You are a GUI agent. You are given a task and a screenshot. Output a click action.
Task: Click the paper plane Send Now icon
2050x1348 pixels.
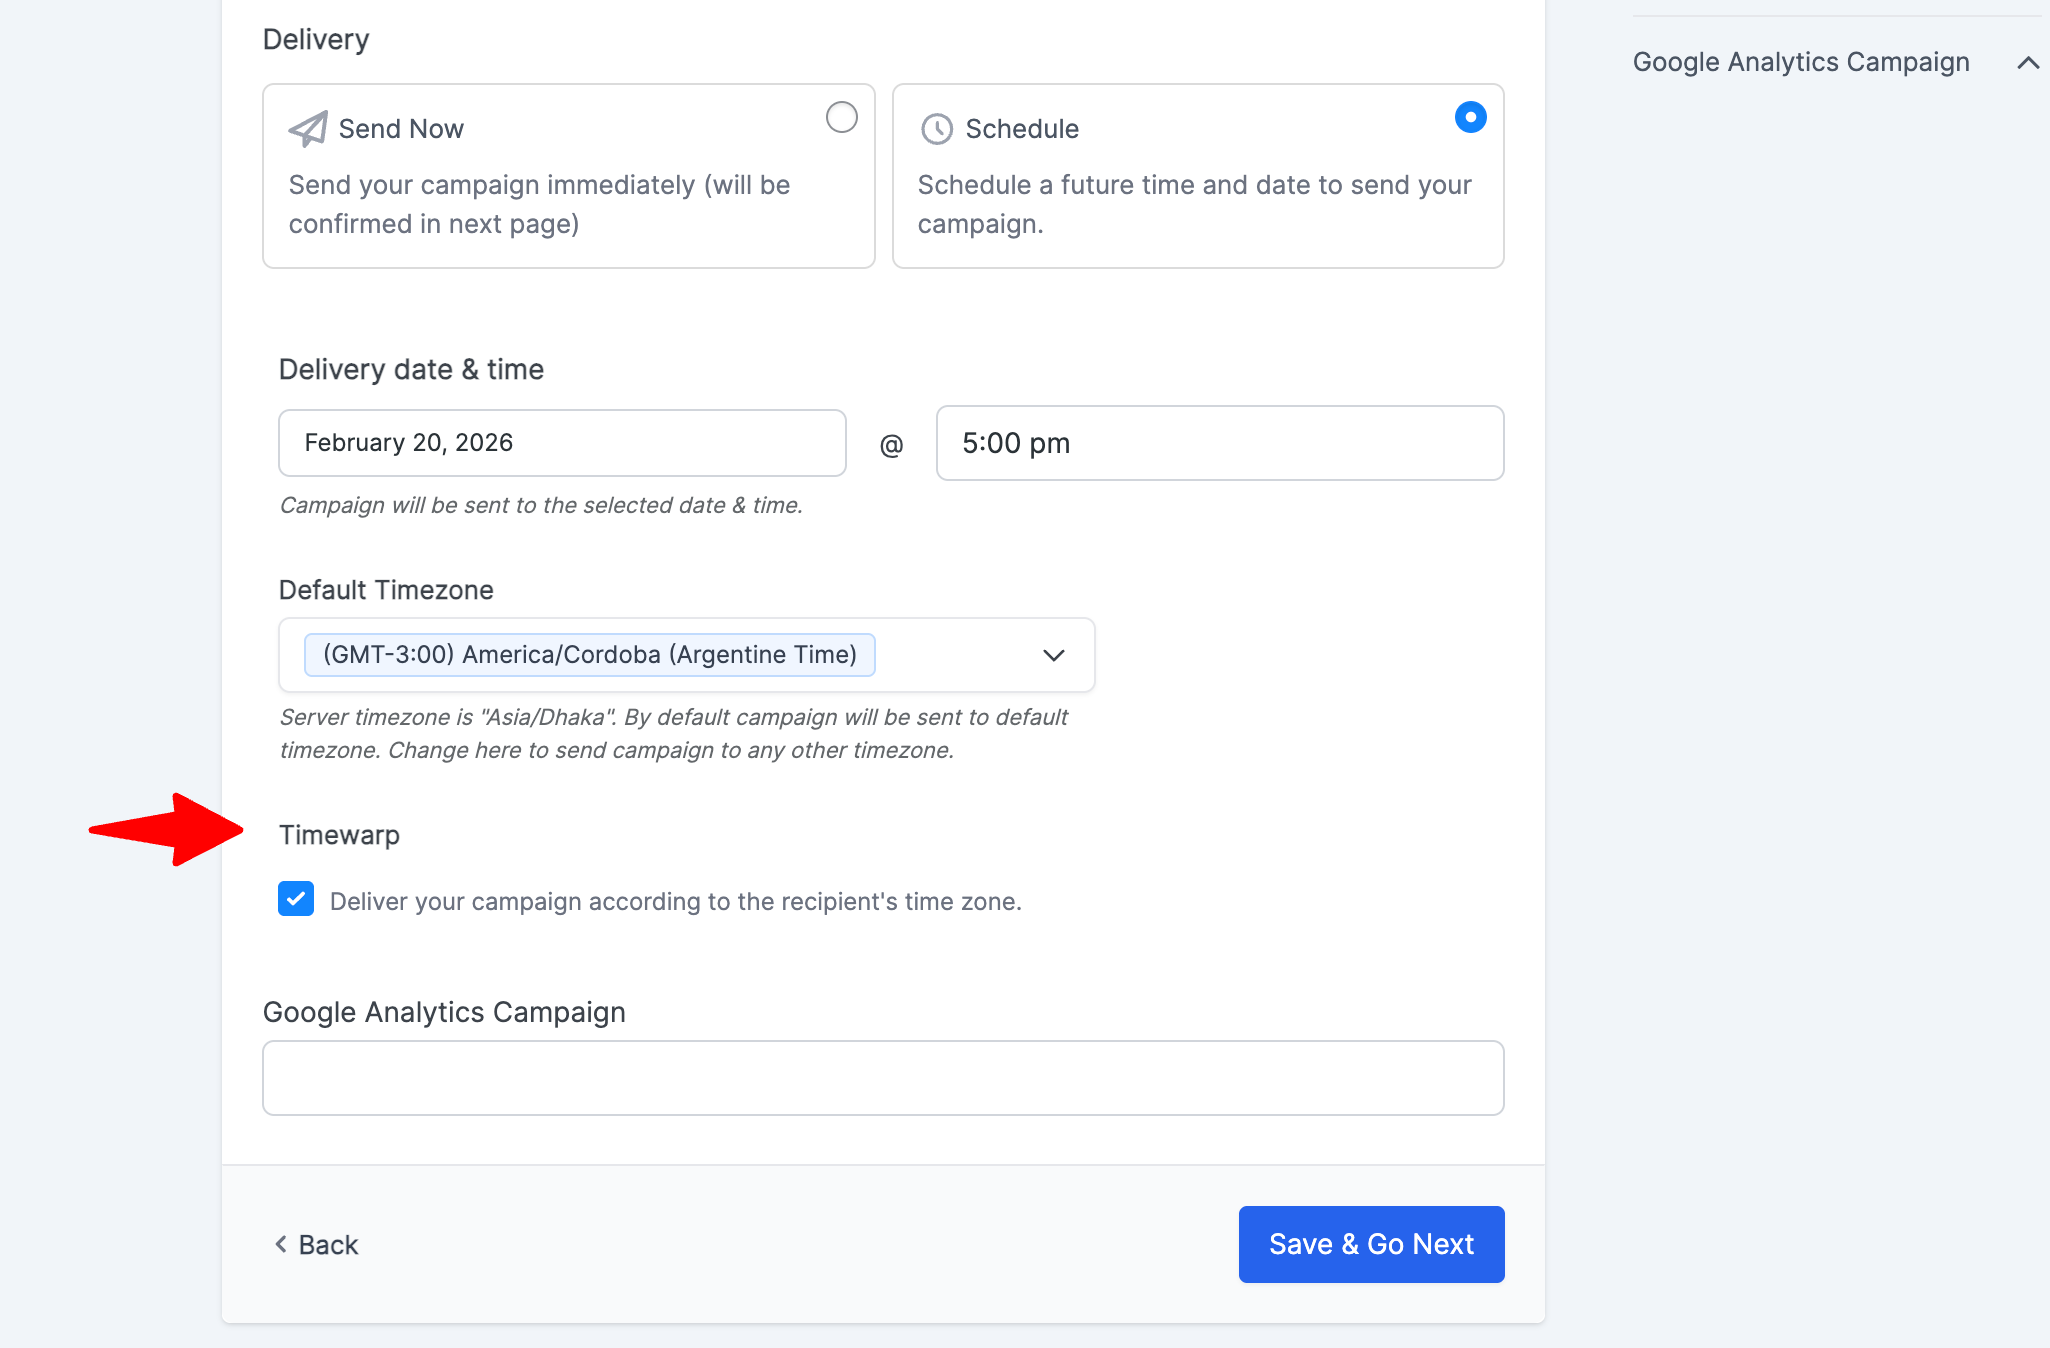308,129
